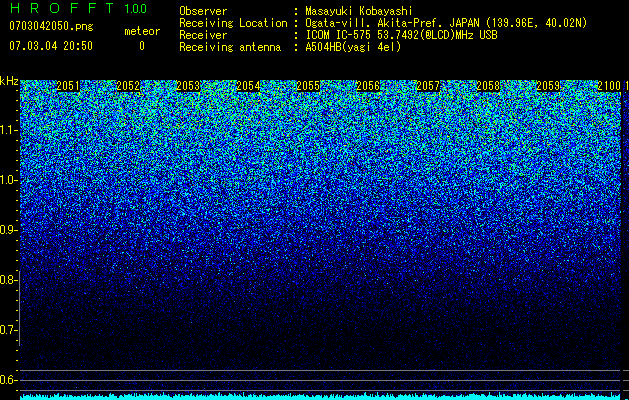Click the 'Receiving antenna' label
The height and width of the screenshot is (400, 629).
click(230, 47)
